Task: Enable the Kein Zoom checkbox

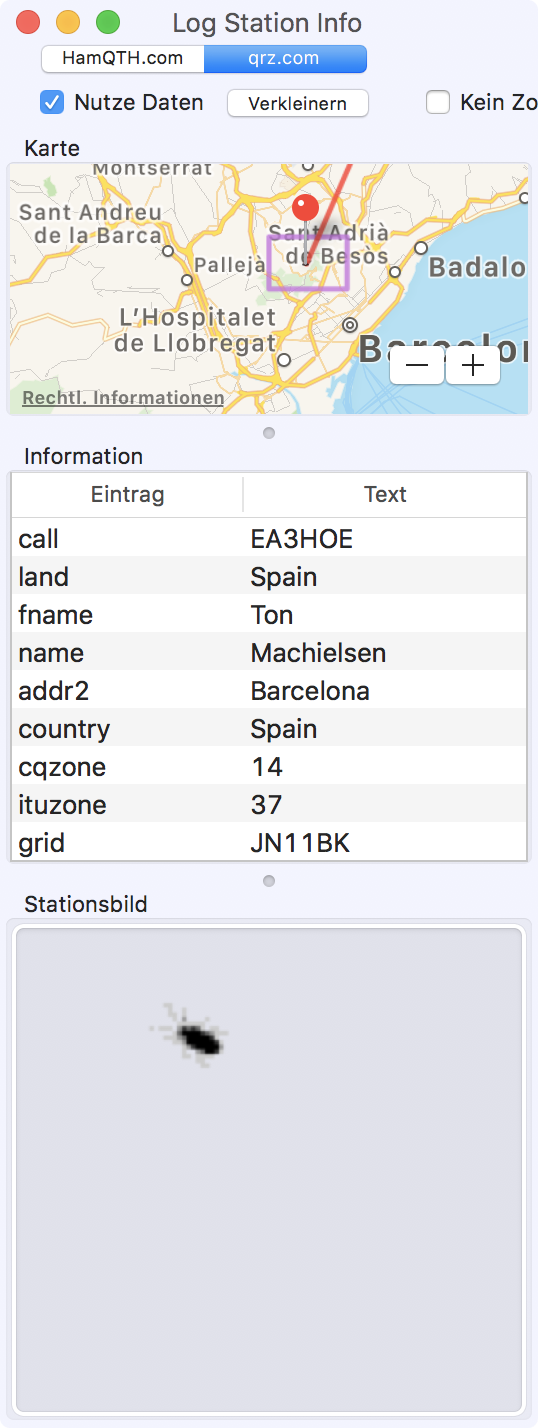Action: coord(438,102)
